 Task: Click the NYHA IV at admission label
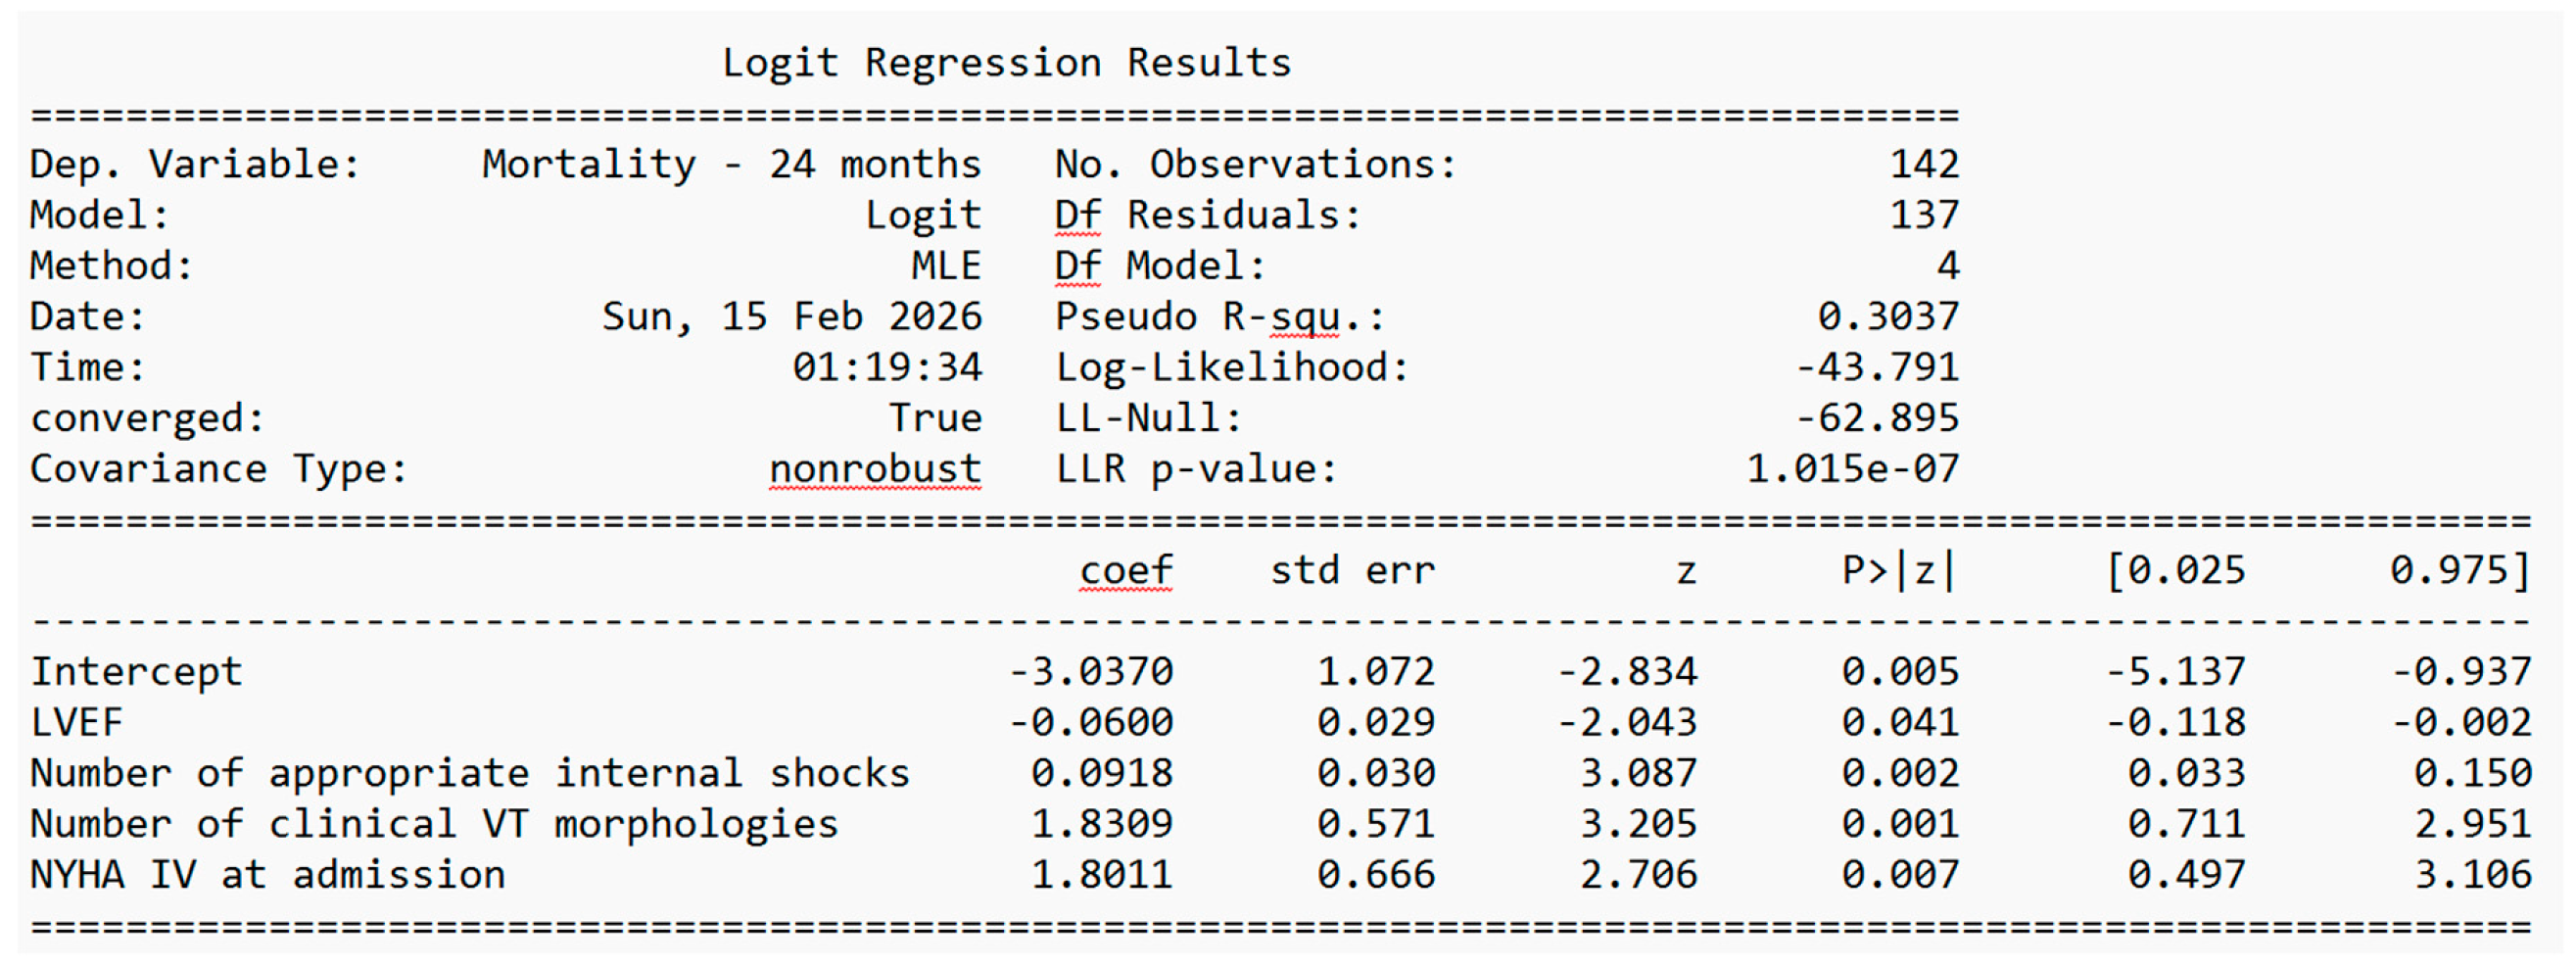[267, 875]
